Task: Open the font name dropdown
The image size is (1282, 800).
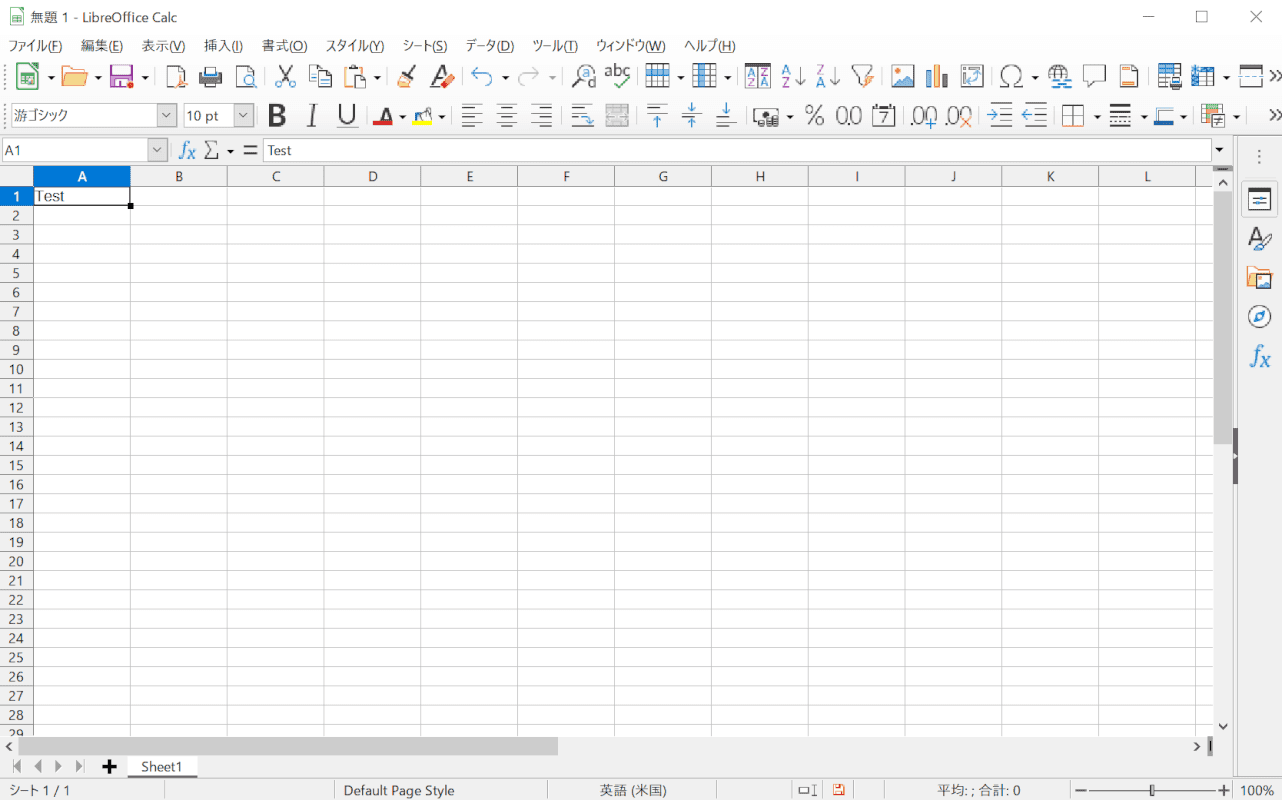Action: coord(166,116)
